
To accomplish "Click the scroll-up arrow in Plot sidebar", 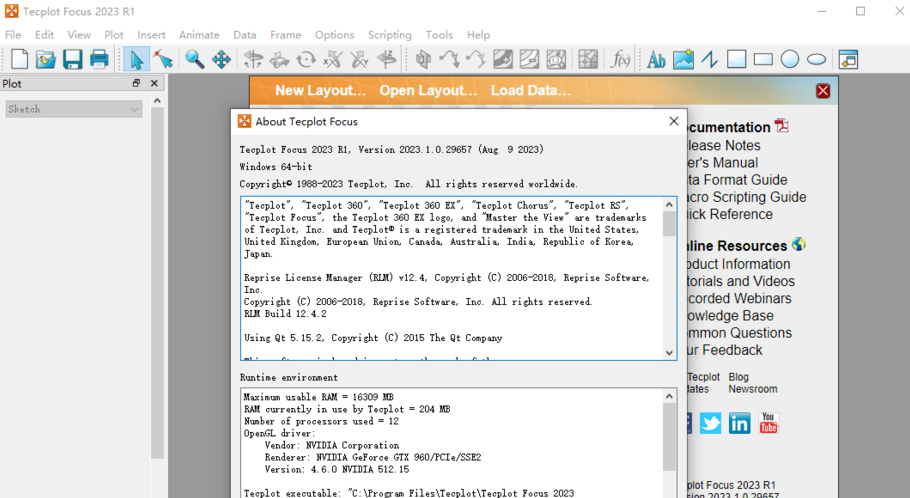I will click(157, 101).
